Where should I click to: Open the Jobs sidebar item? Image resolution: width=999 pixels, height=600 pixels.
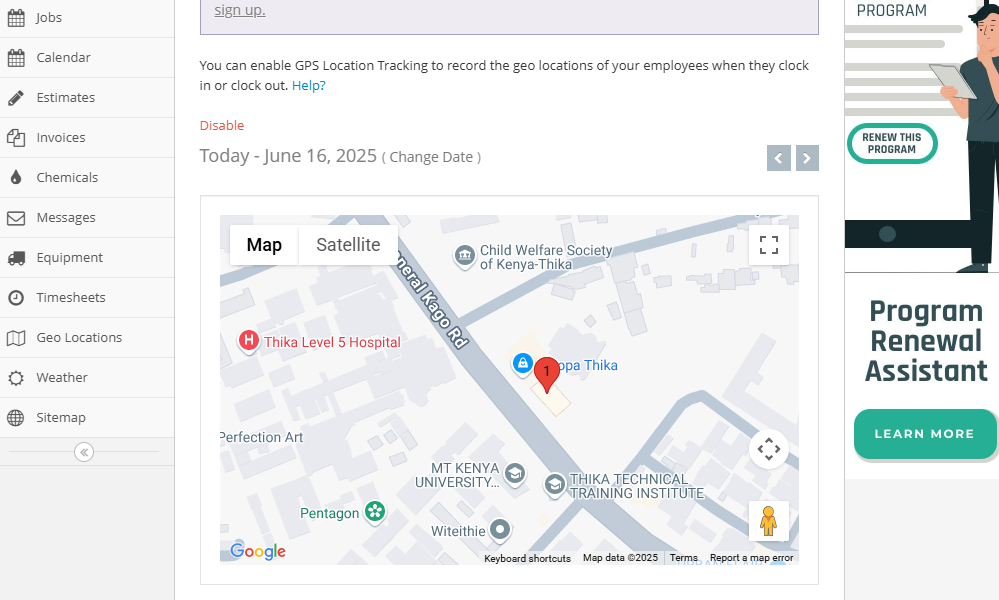87,18
